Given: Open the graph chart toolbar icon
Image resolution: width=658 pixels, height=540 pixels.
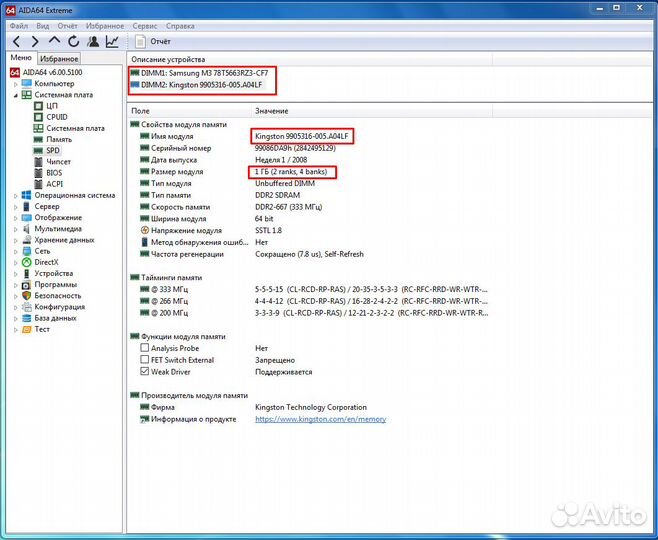Looking at the screenshot, I should pos(112,41).
